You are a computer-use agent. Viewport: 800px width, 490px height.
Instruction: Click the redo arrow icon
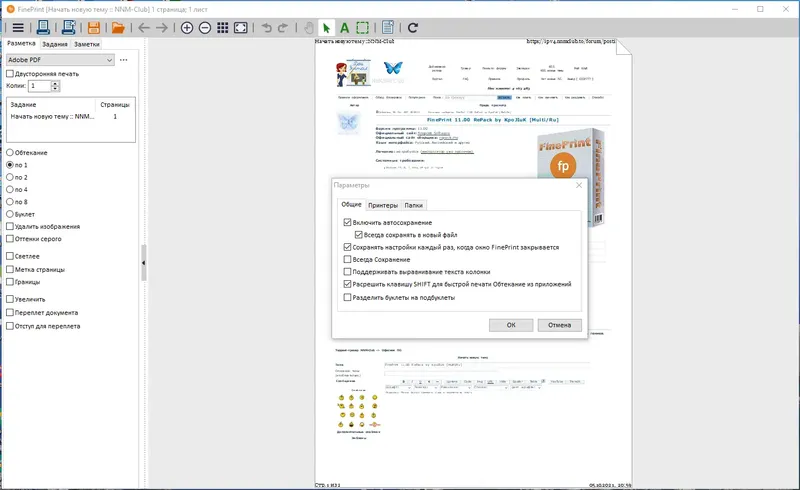tap(283, 28)
